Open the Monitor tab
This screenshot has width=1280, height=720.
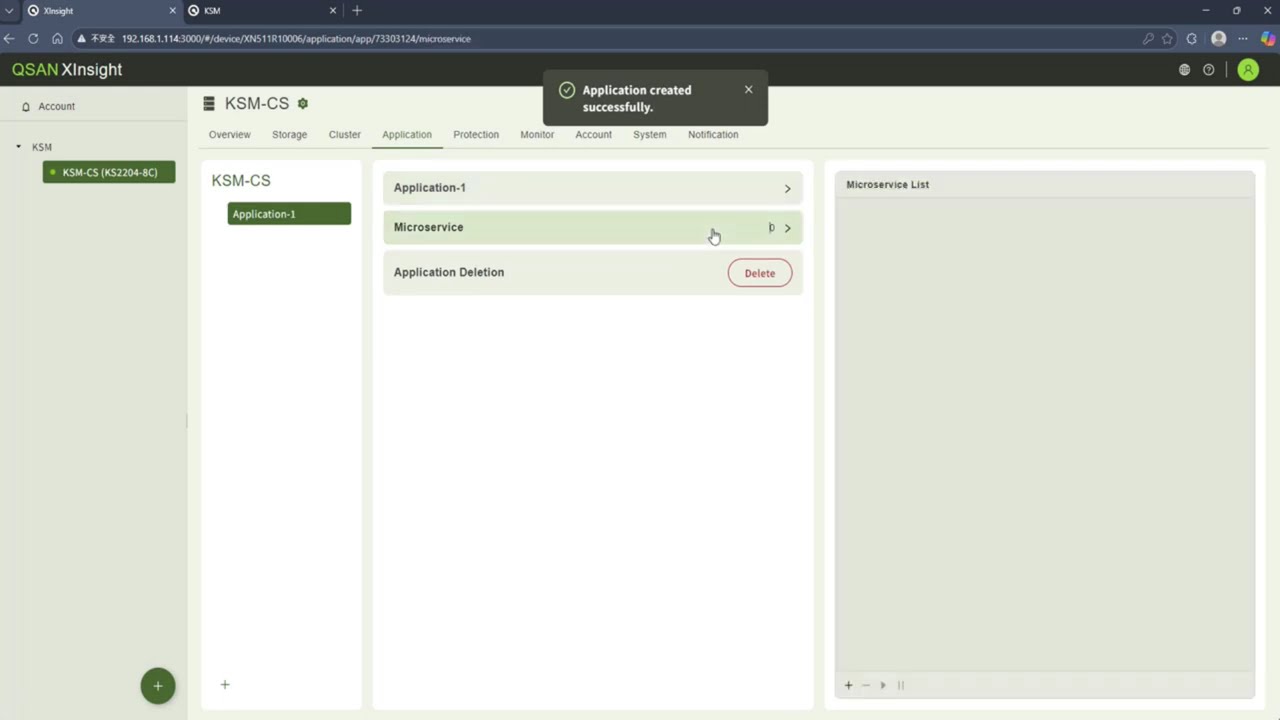[x=537, y=135]
